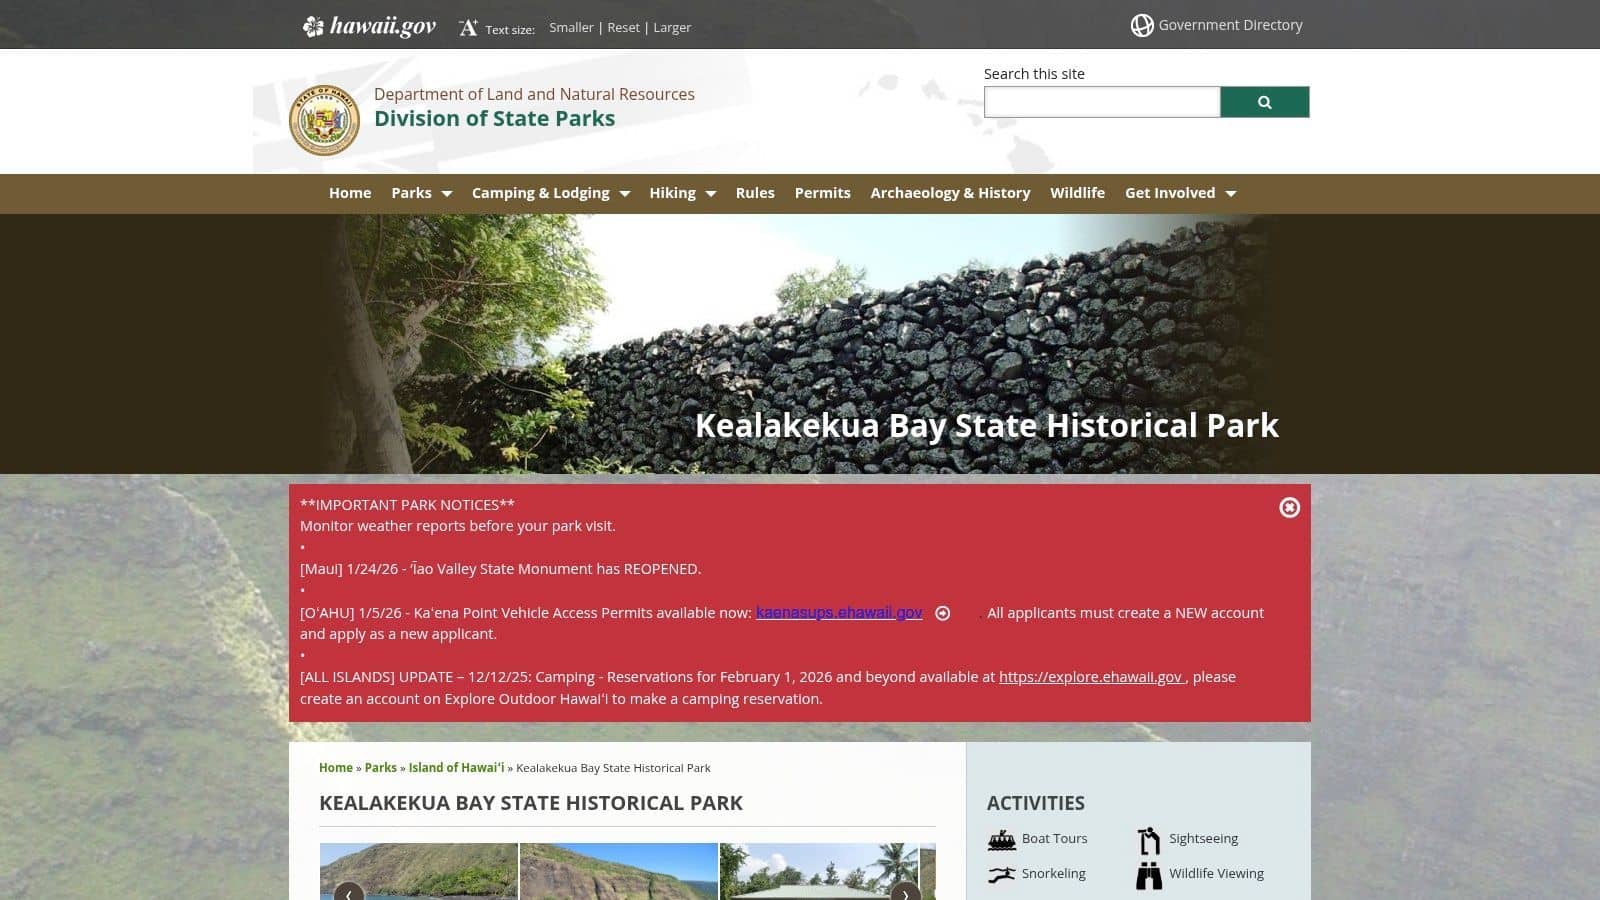
Task: Dismiss the important park notices banner
Action: (1290, 507)
